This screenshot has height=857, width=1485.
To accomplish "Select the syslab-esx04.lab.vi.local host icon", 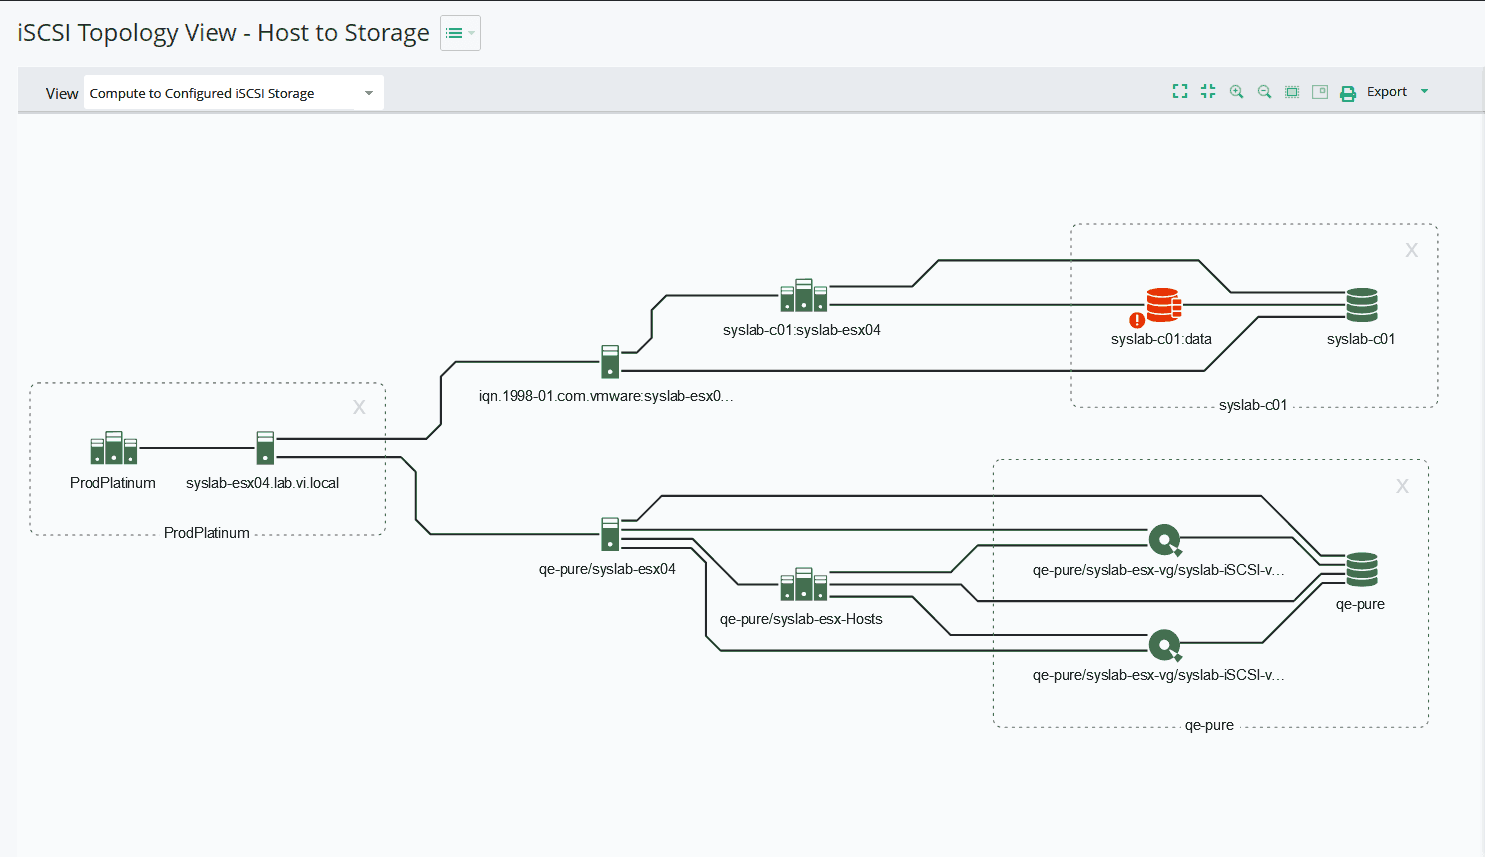I will pos(265,448).
